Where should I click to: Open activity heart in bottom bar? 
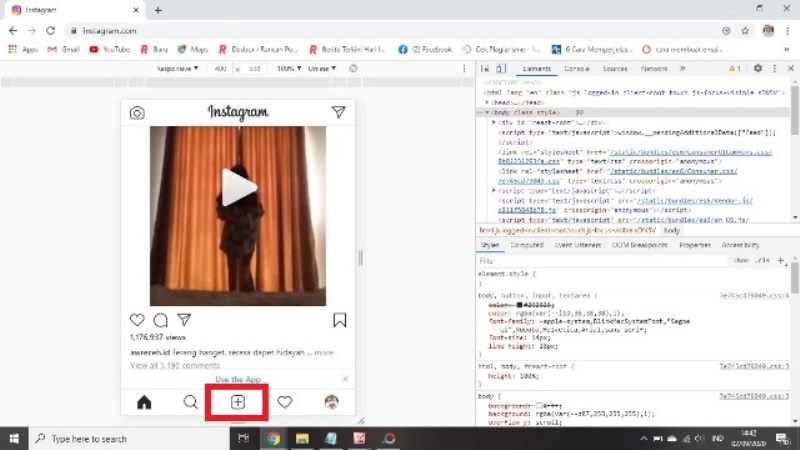(285, 402)
